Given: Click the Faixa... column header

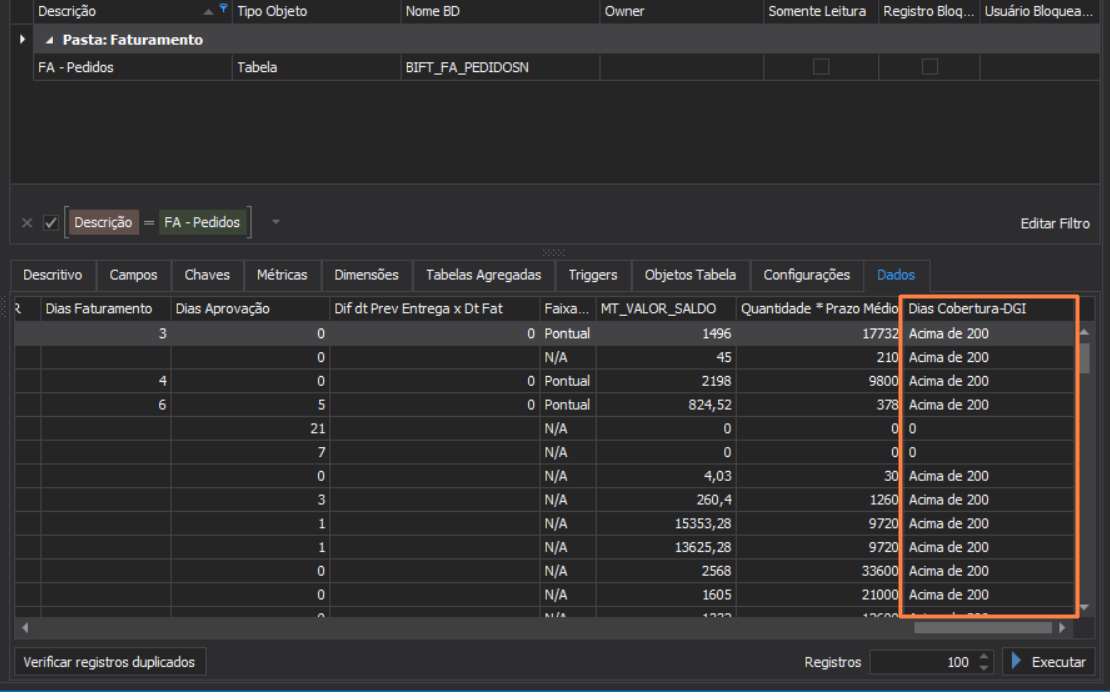Looking at the screenshot, I should coord(568,309).
